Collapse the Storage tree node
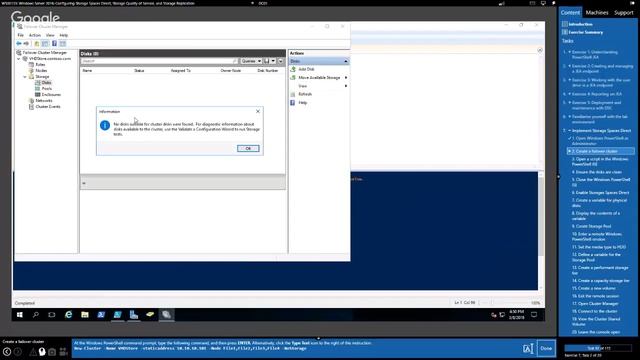The width and height of the screenshot is (640, 360). 25,77
